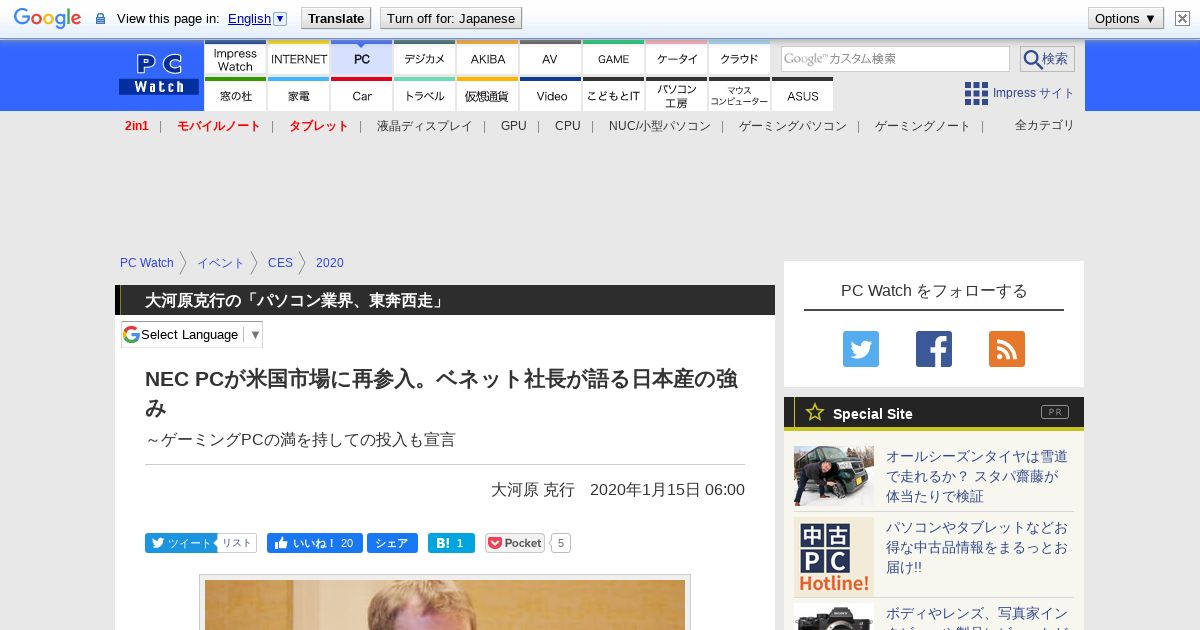Open the Video tab
Image resolution: width=1200 pixels, height=630 pixels.
tap(550, 95)
